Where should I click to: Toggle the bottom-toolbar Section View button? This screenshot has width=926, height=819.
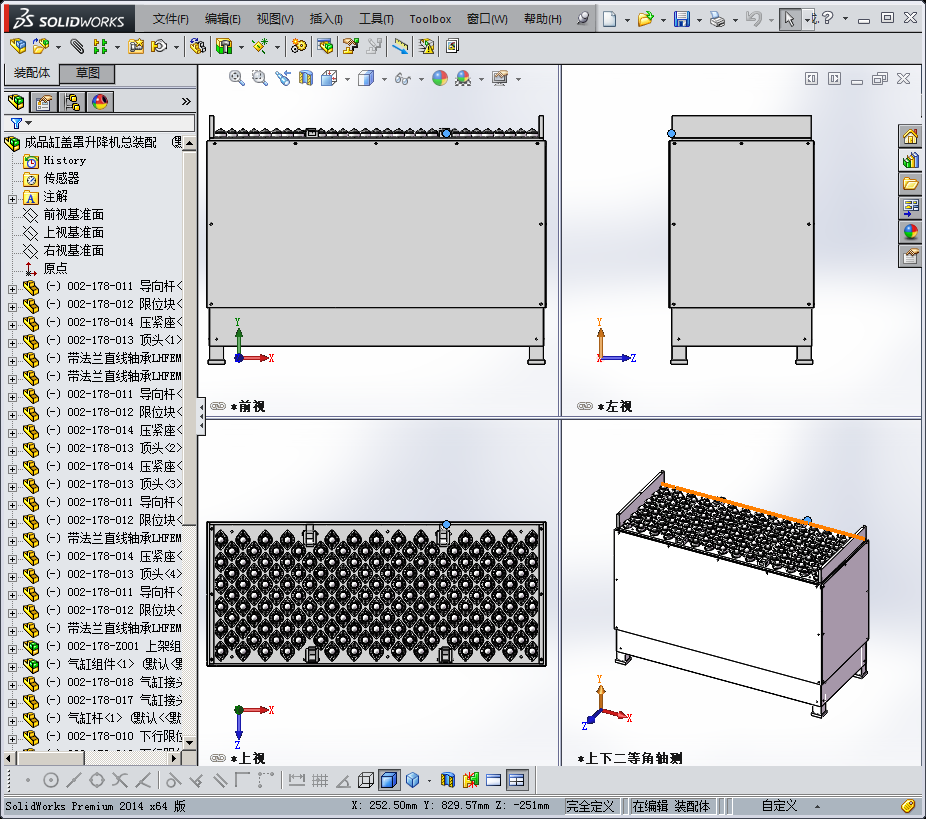[x=448, y=780]
